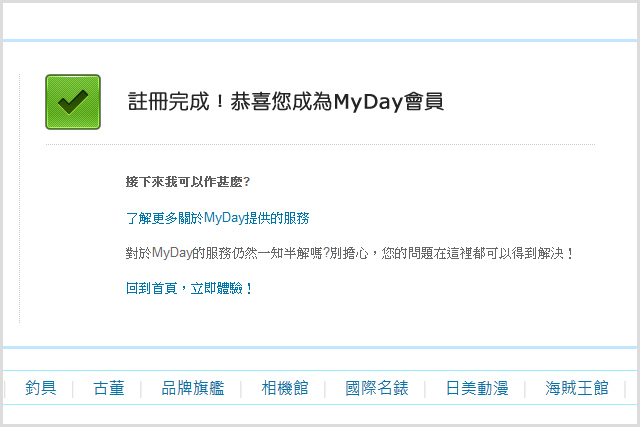Screen dimensions: 640x427
Task: Click the separator between 日美動漫 and 海賊王館
Action: tap(526, 388)
